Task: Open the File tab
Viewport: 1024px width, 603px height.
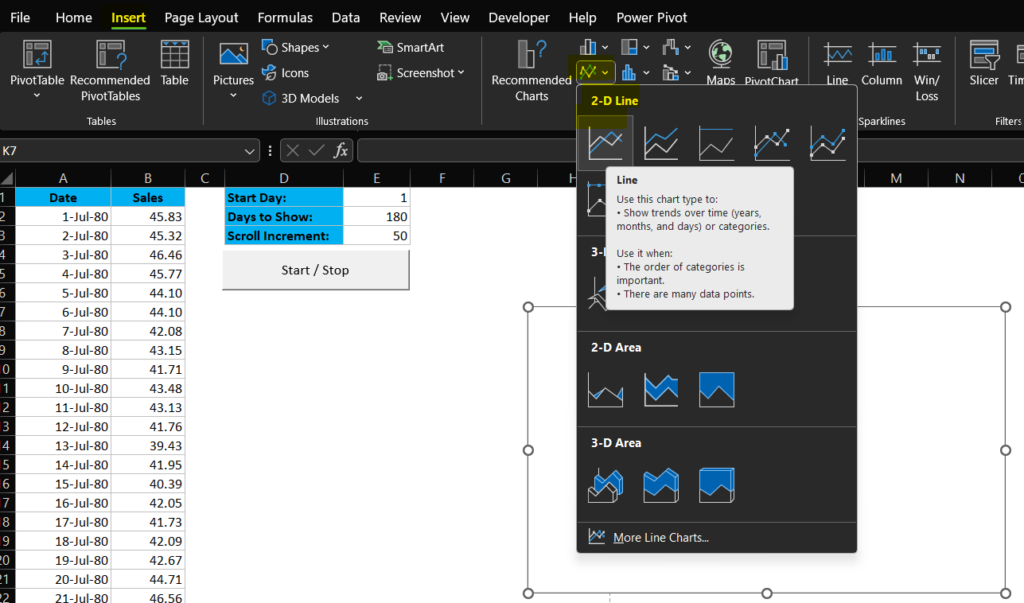Action: click(20, 18)
